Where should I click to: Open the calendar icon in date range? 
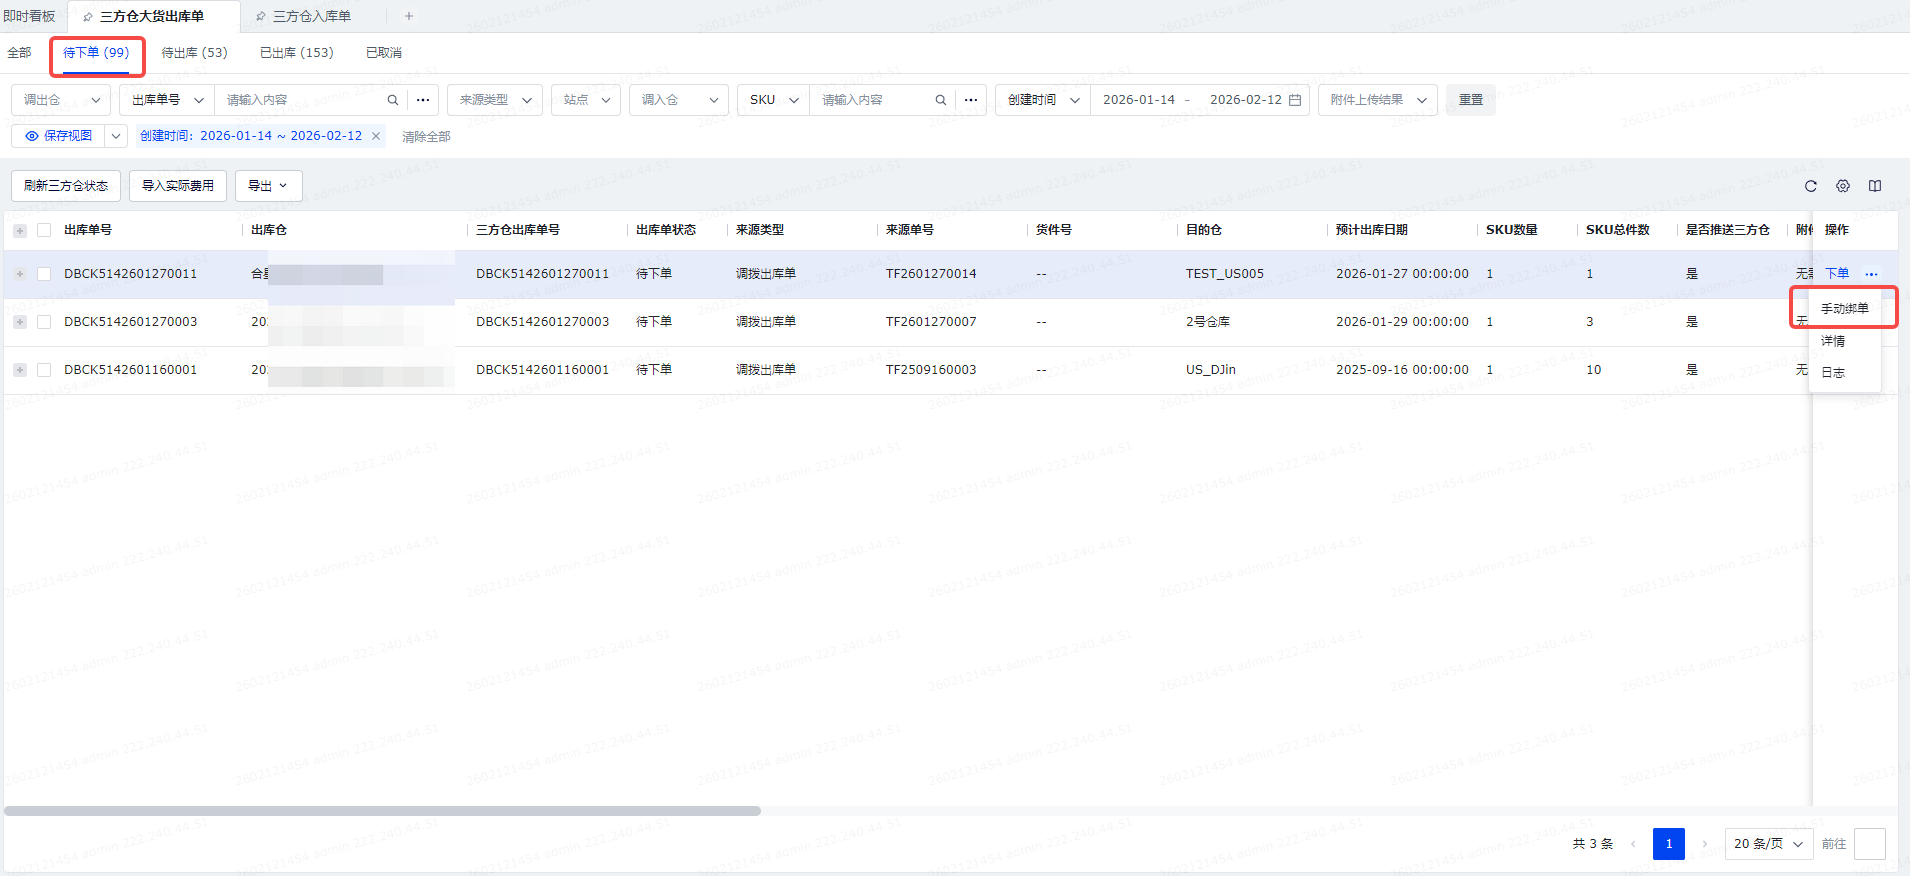[1295, 100]
